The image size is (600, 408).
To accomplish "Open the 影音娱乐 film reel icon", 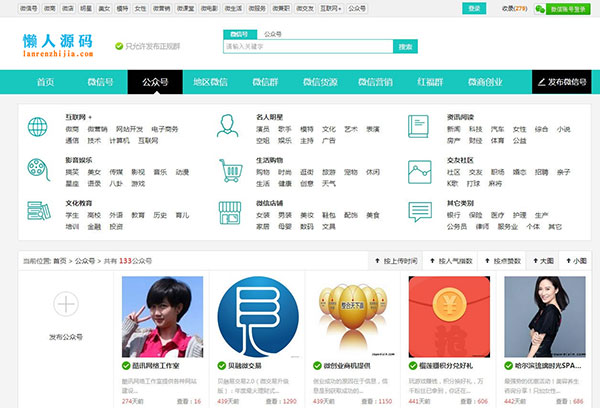I will (x=39, y=170).
